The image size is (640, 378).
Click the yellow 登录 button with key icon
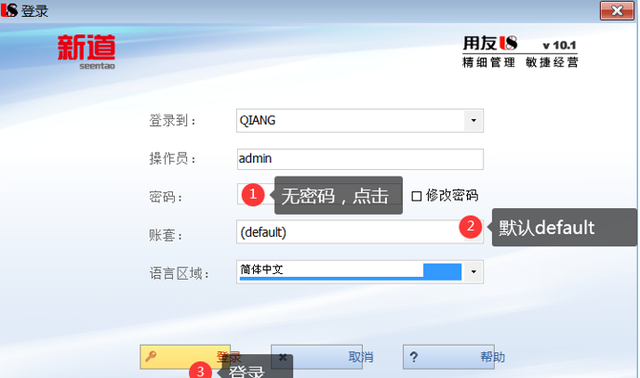point(185,357)
